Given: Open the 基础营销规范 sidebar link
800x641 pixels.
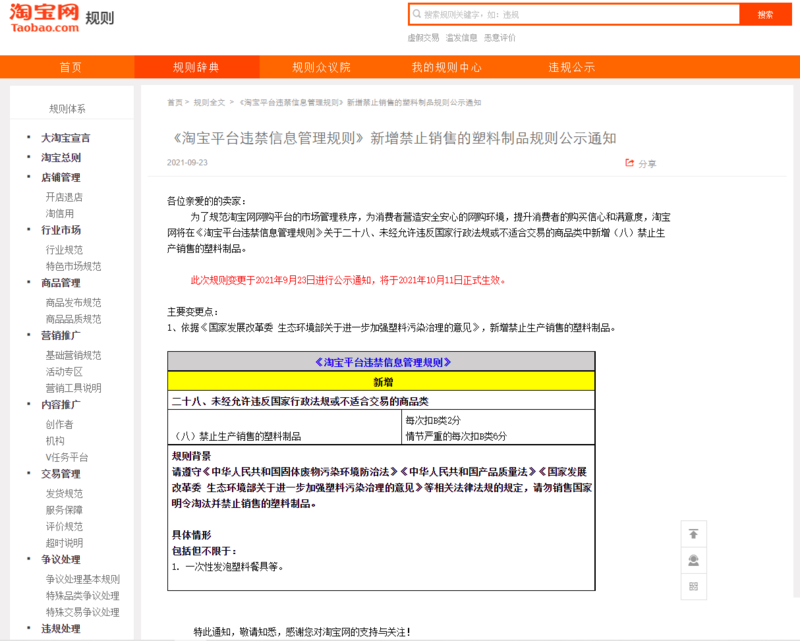Looking at the screenshot, I should click(73, 355).
